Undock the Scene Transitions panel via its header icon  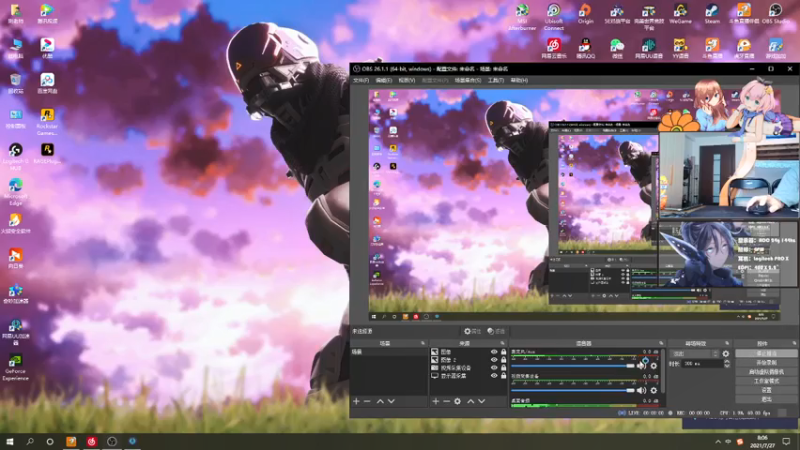click(x=727, y=343)
